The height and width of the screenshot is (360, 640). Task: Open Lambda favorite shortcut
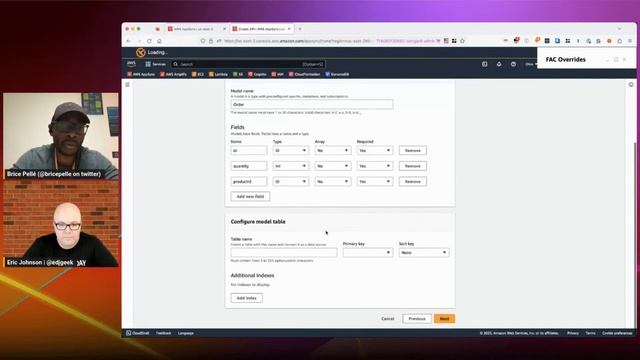pos(218,74)
